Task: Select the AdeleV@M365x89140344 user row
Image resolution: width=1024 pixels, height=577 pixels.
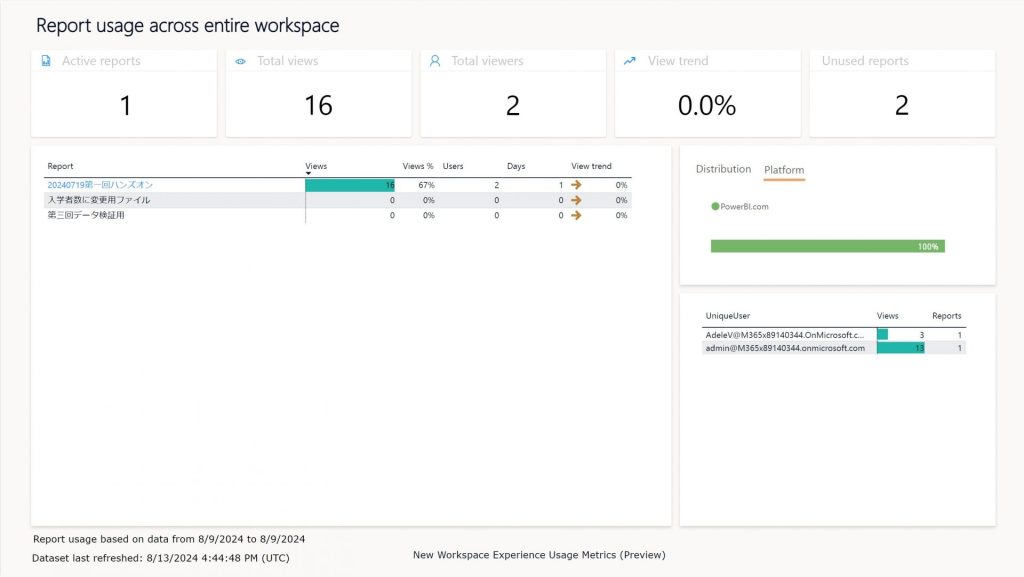Action: pos(785,334)
